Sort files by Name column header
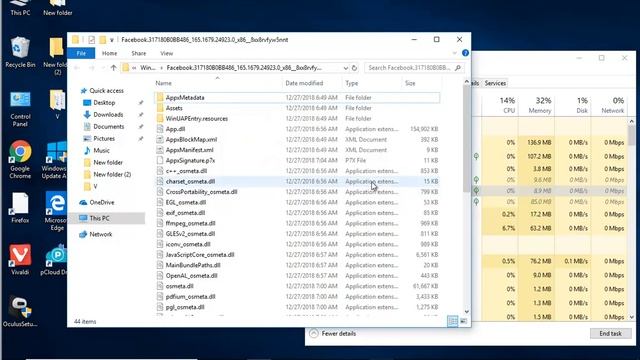Viewport: 640px width, 360px height. [217, 83]
